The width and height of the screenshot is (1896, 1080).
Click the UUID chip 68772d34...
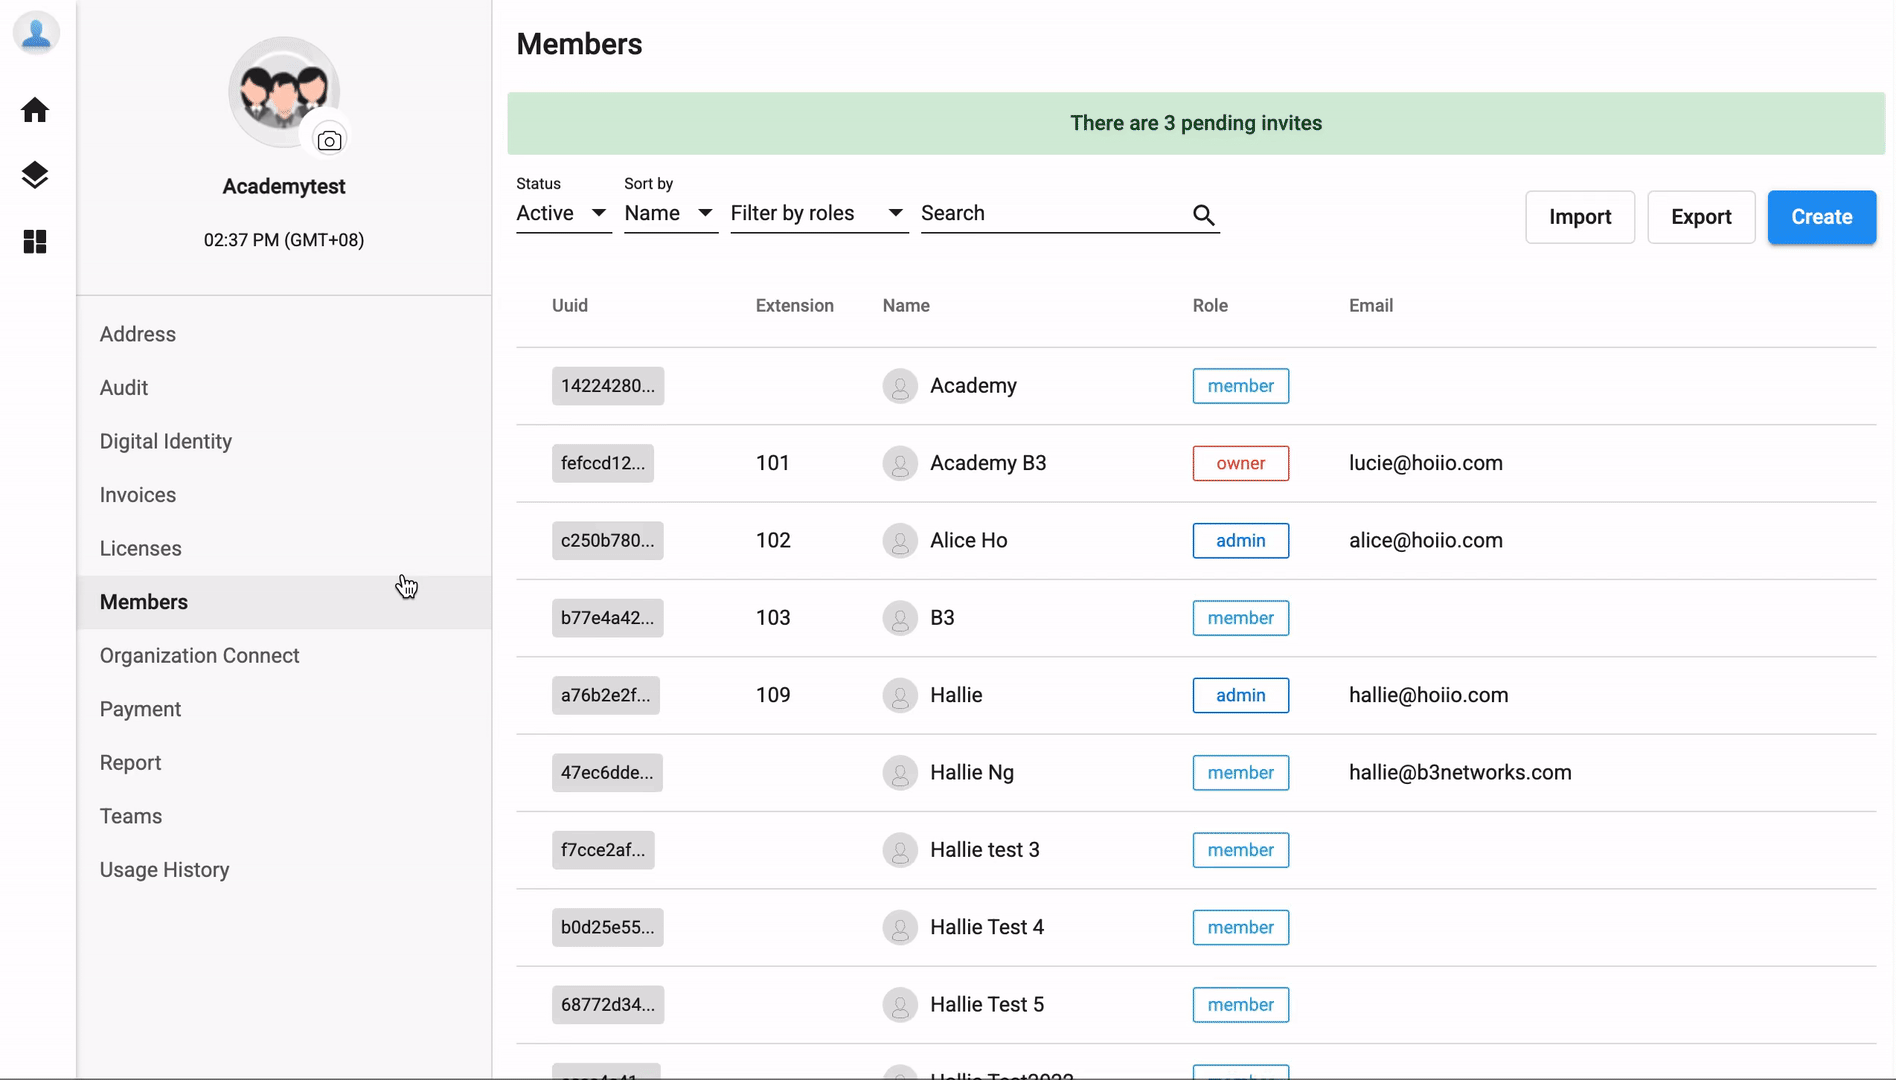click(x=608, y=1005)
